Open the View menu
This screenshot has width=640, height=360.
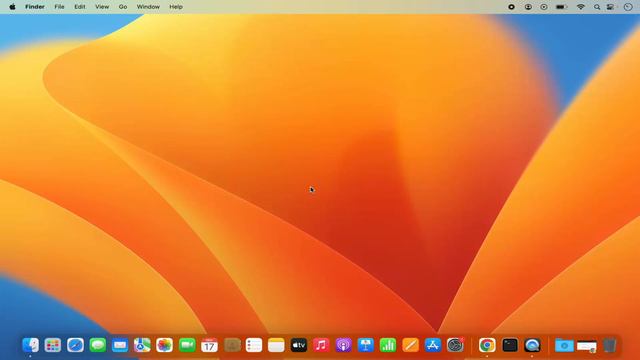[x=102, y=7]
